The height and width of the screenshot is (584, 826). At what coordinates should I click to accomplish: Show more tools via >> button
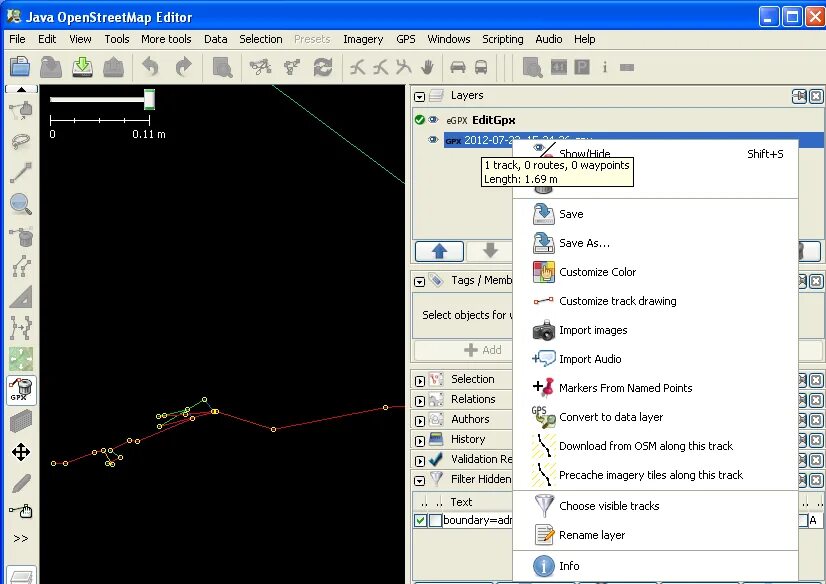coord(21,538)
